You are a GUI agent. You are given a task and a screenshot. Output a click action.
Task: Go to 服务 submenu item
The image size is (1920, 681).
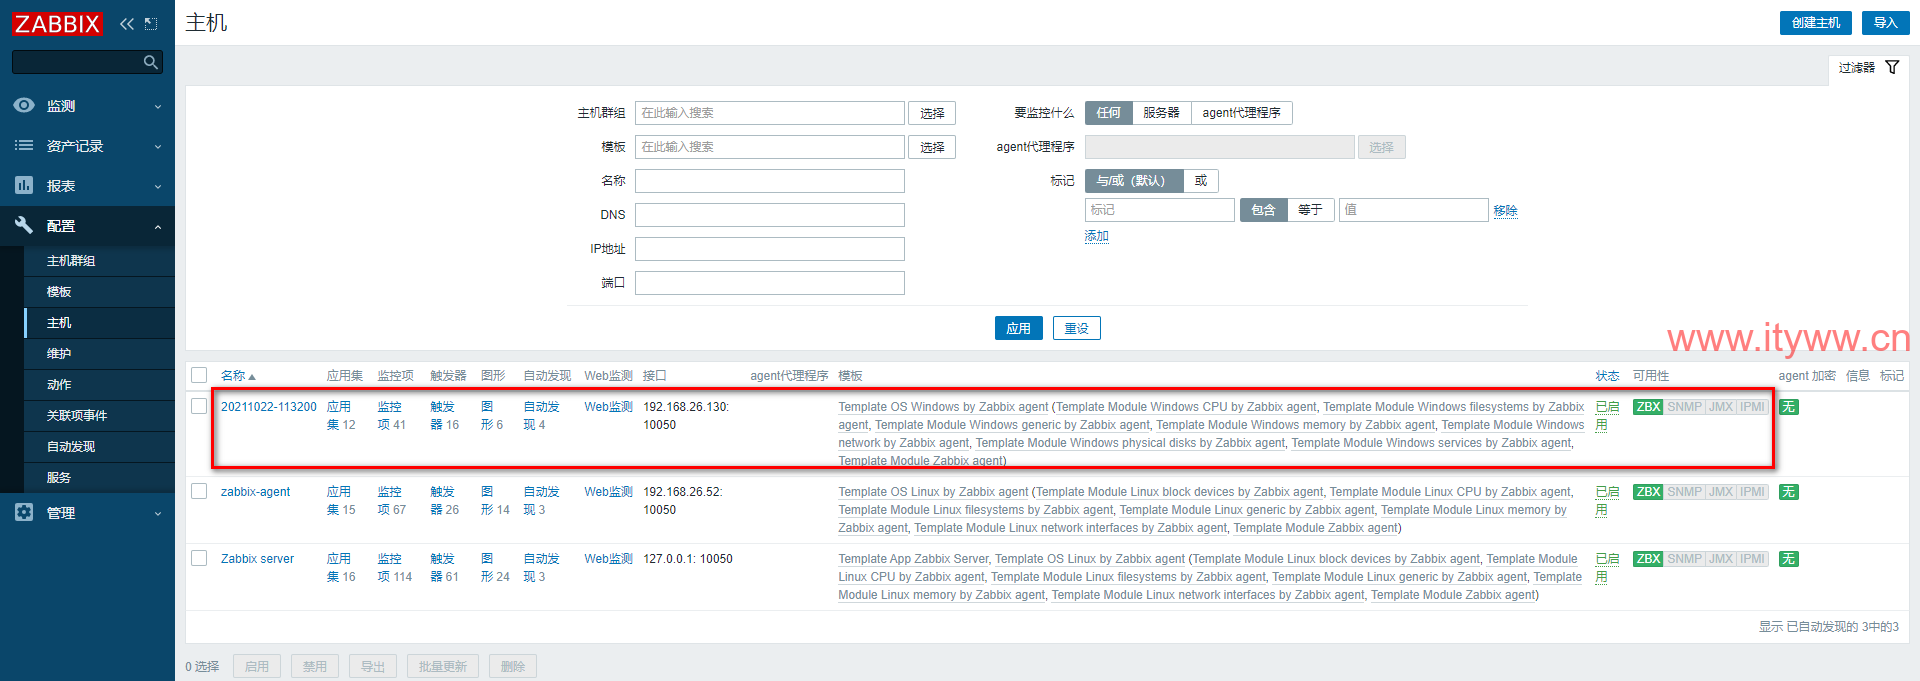pos(99,478)
